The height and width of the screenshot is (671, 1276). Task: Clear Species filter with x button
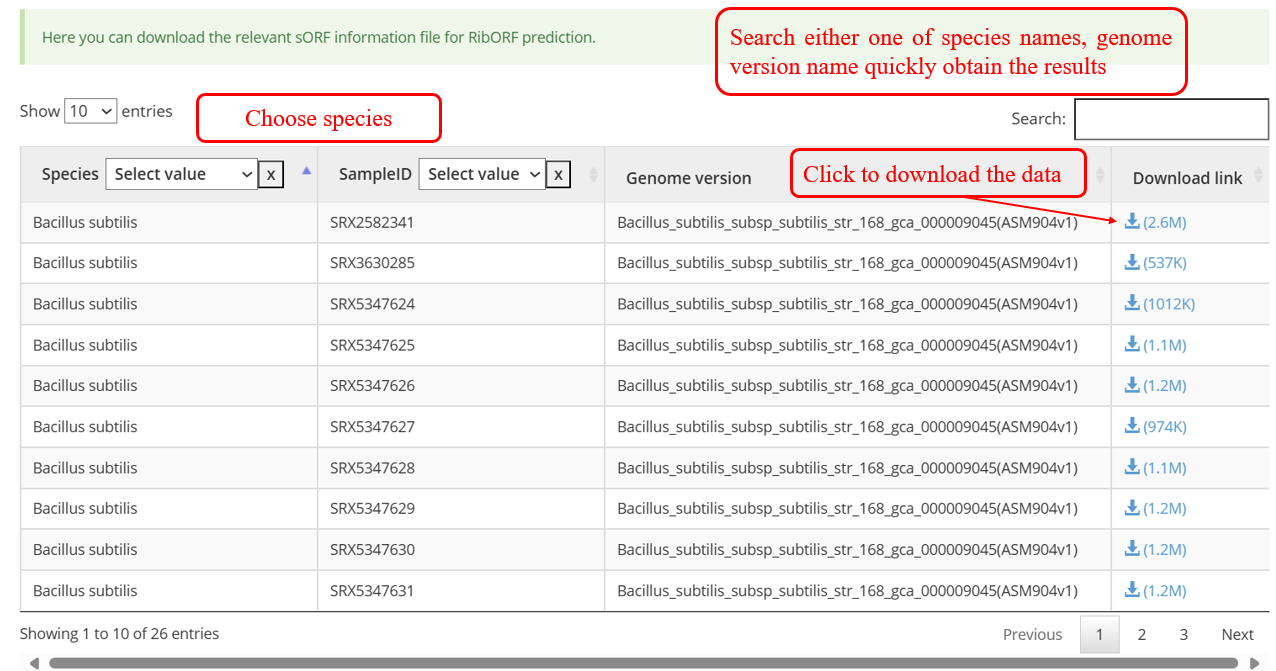270,175
